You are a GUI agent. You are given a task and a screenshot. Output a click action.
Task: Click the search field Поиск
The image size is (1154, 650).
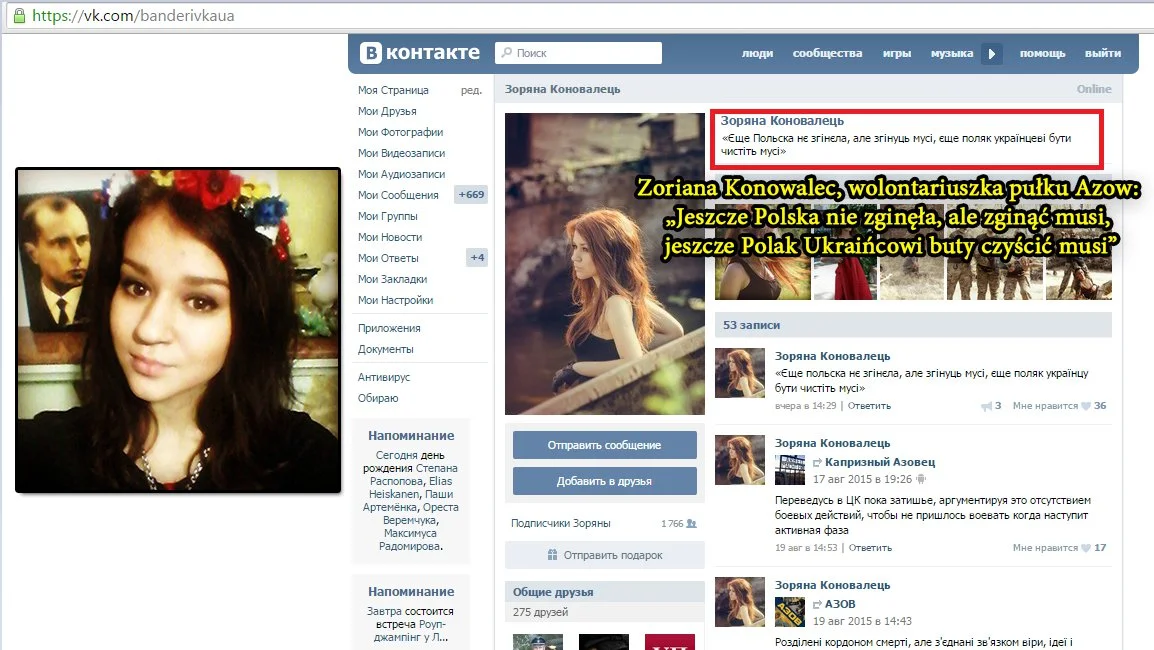point(580,53)
